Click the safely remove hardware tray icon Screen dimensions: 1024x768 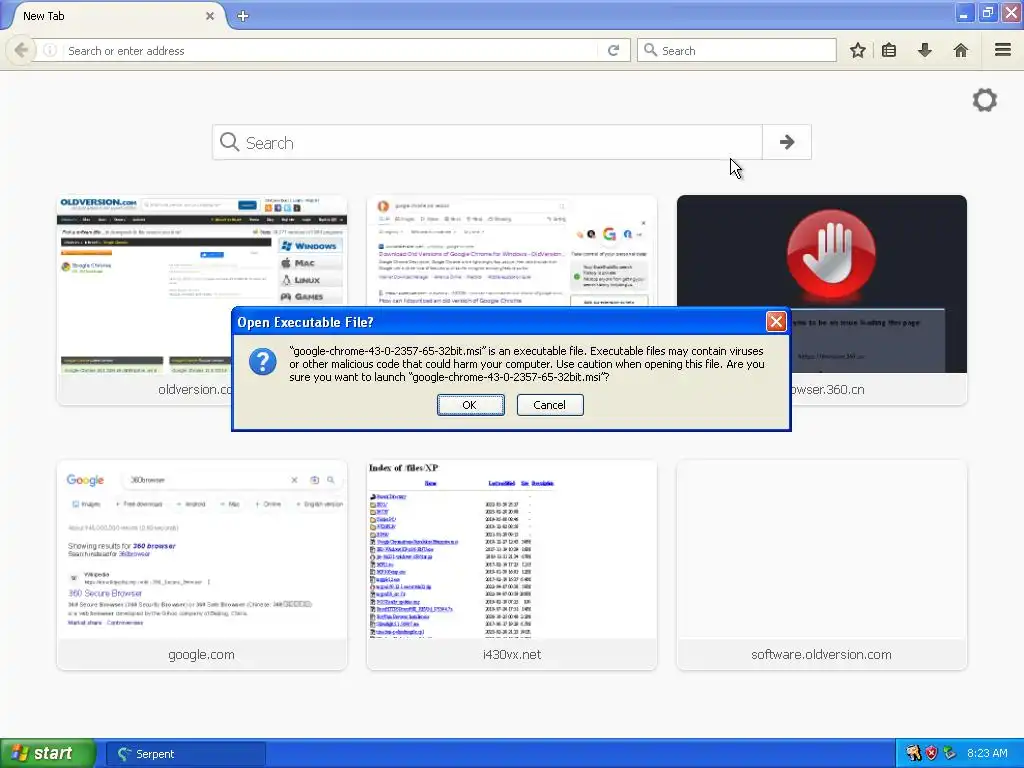950,753
